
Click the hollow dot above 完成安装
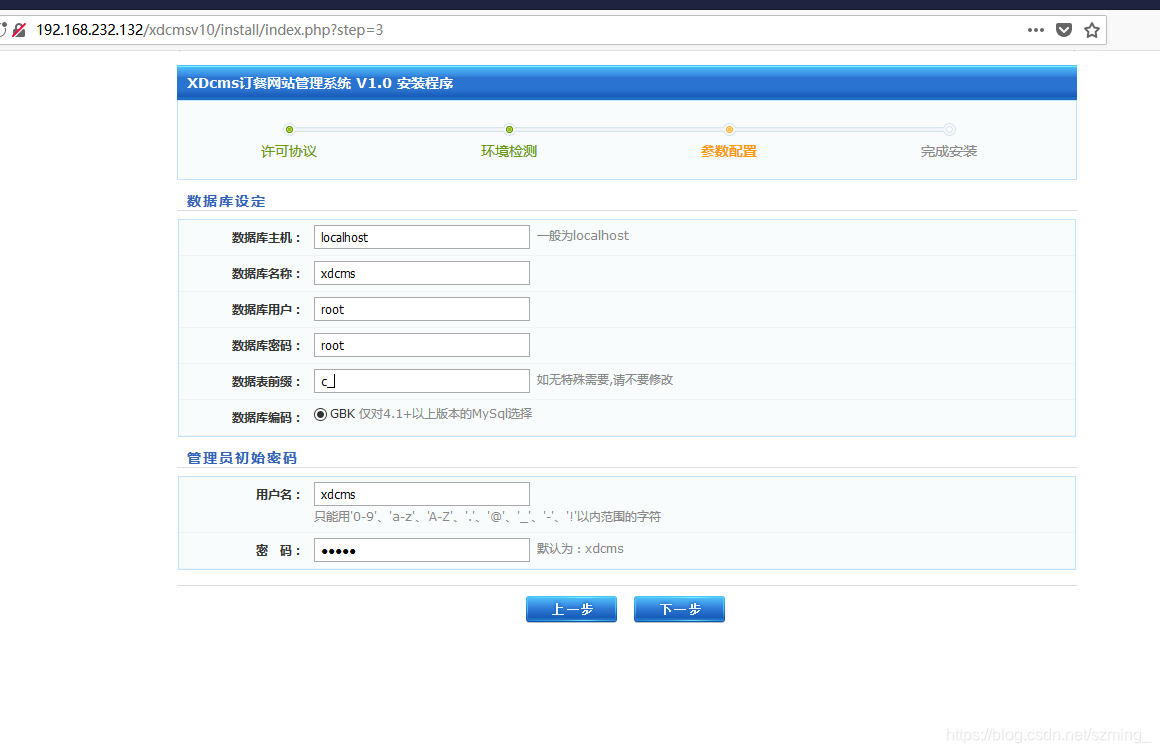pyautogui.click(x=949, y=129)
